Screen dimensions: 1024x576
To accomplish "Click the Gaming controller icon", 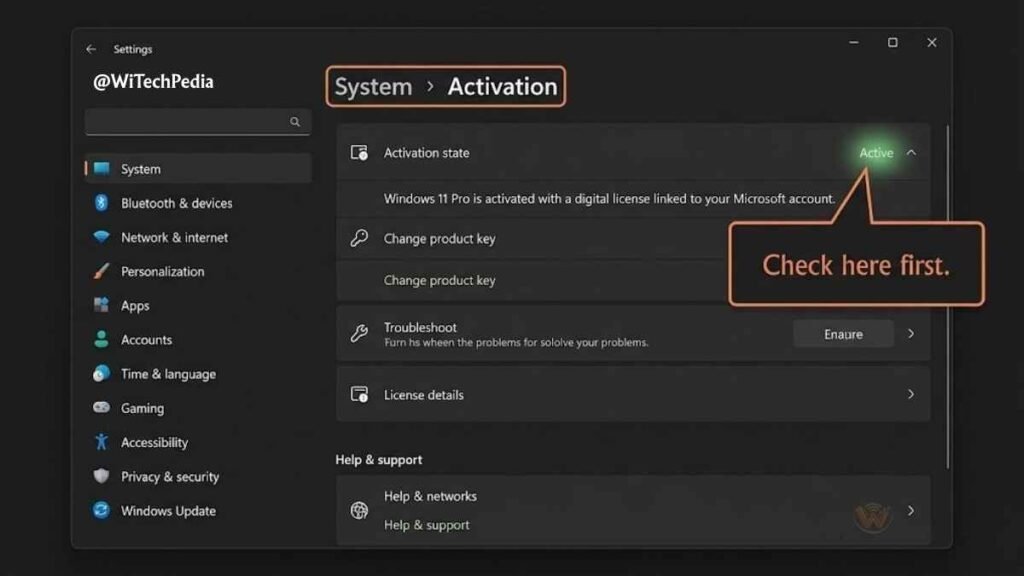I will click(x=101, y=408).
